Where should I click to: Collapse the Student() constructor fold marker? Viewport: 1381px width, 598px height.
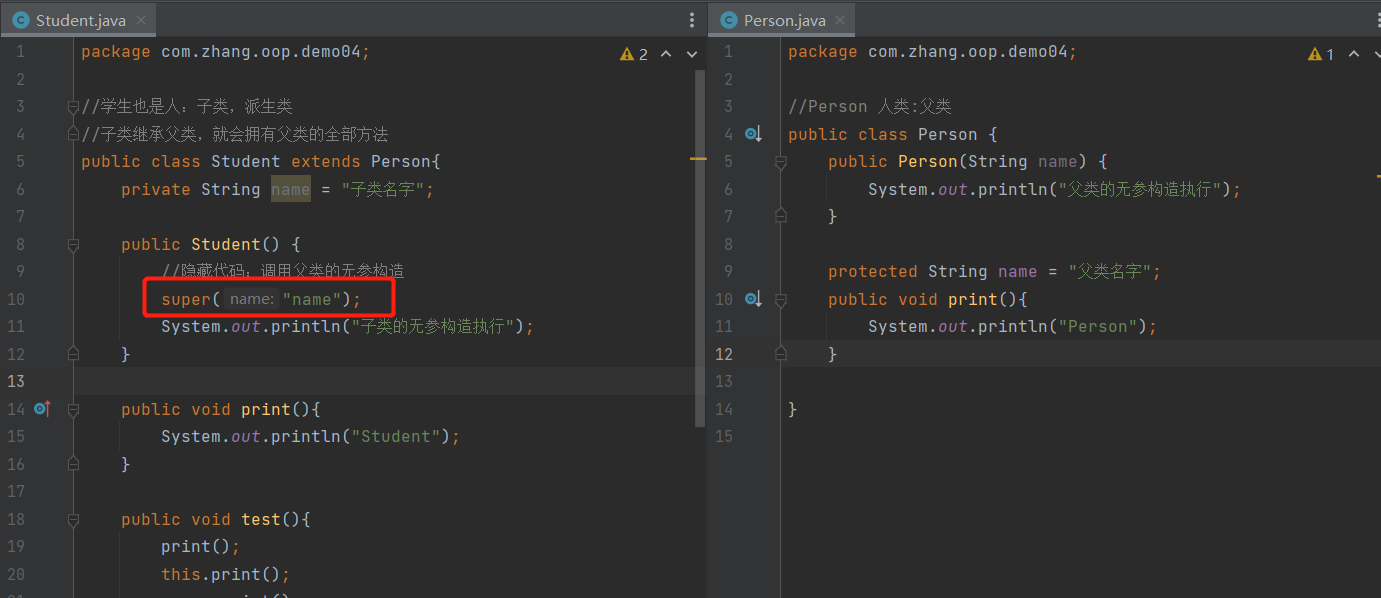[x=73, y=244]
